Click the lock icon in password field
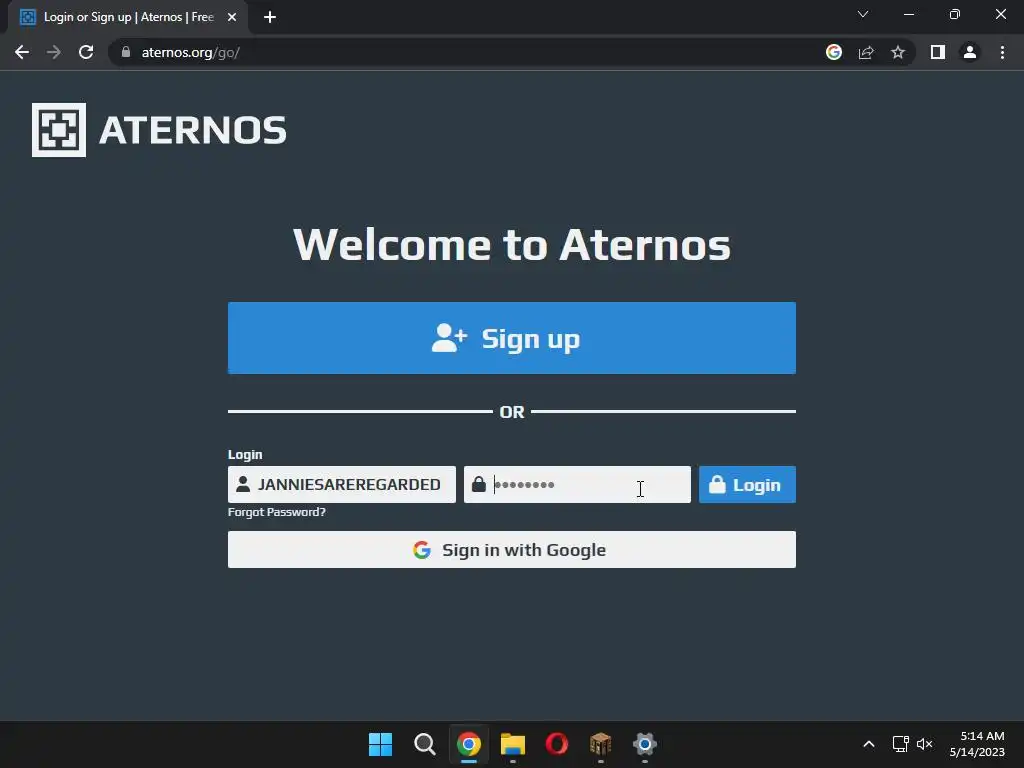The image size is (1024, 768). (479, 484)
